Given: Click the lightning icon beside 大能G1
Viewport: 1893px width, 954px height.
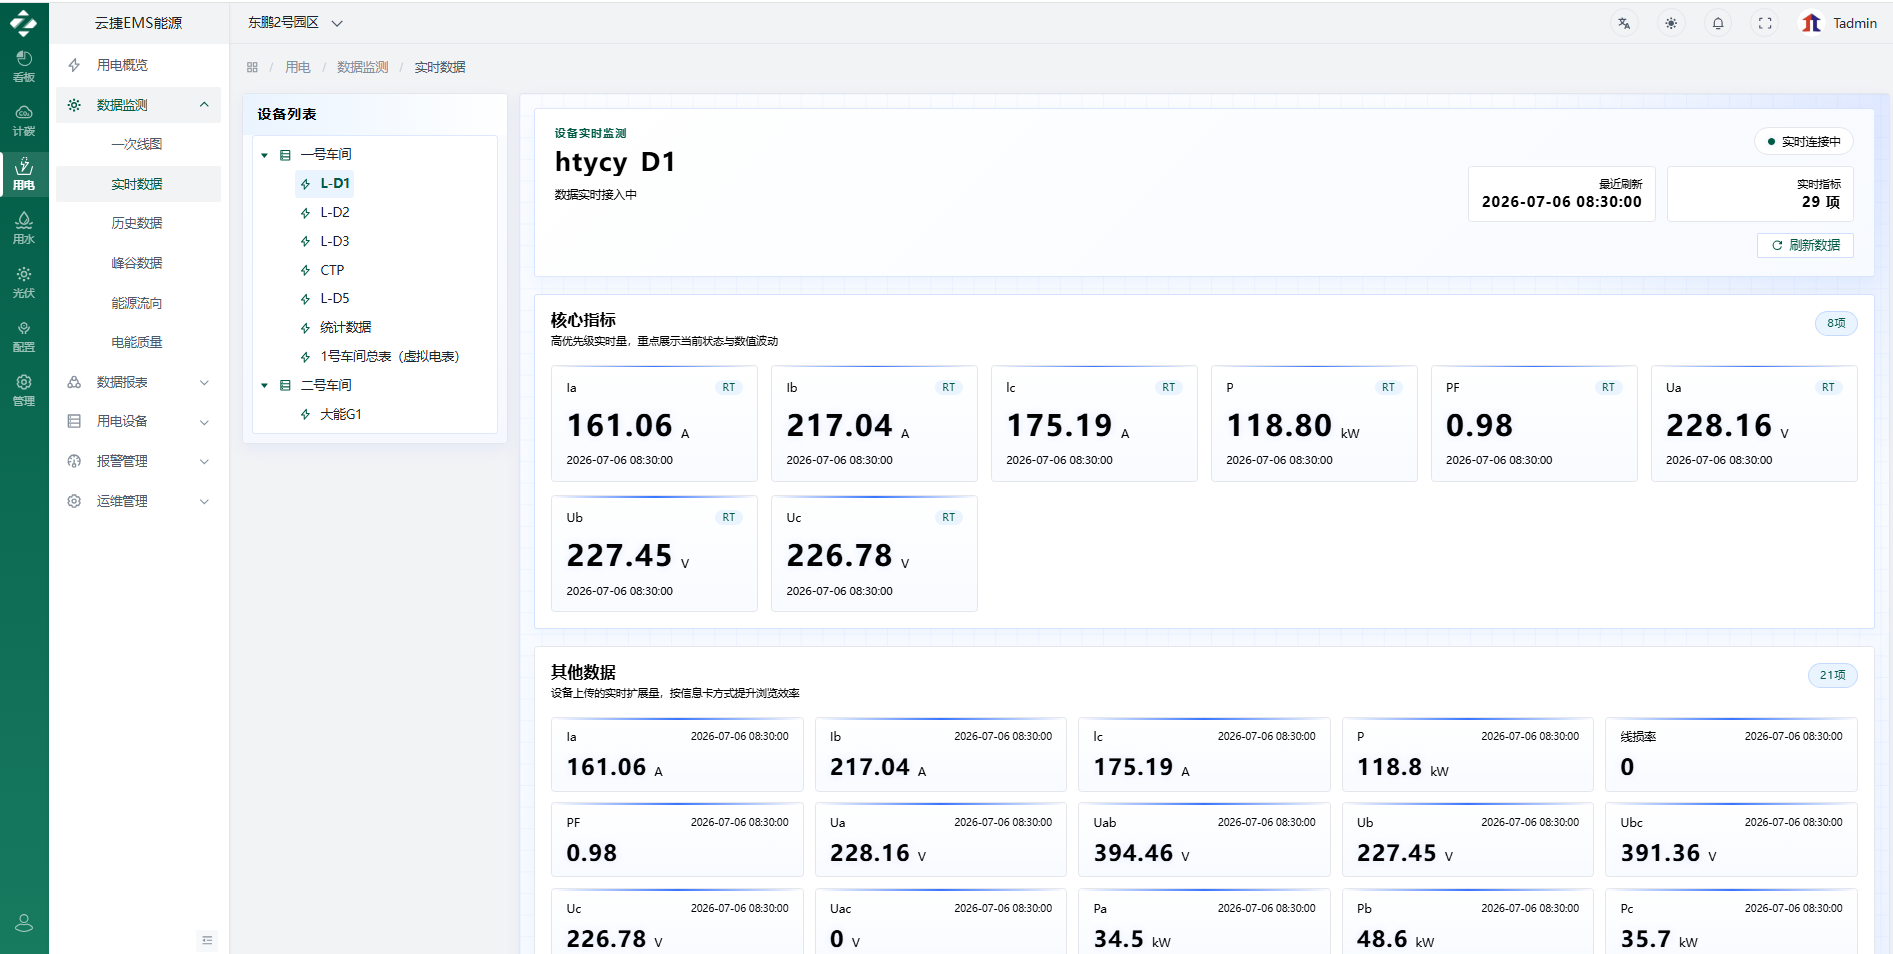Looking at the screenshot, I should click(x=305, y=414).
